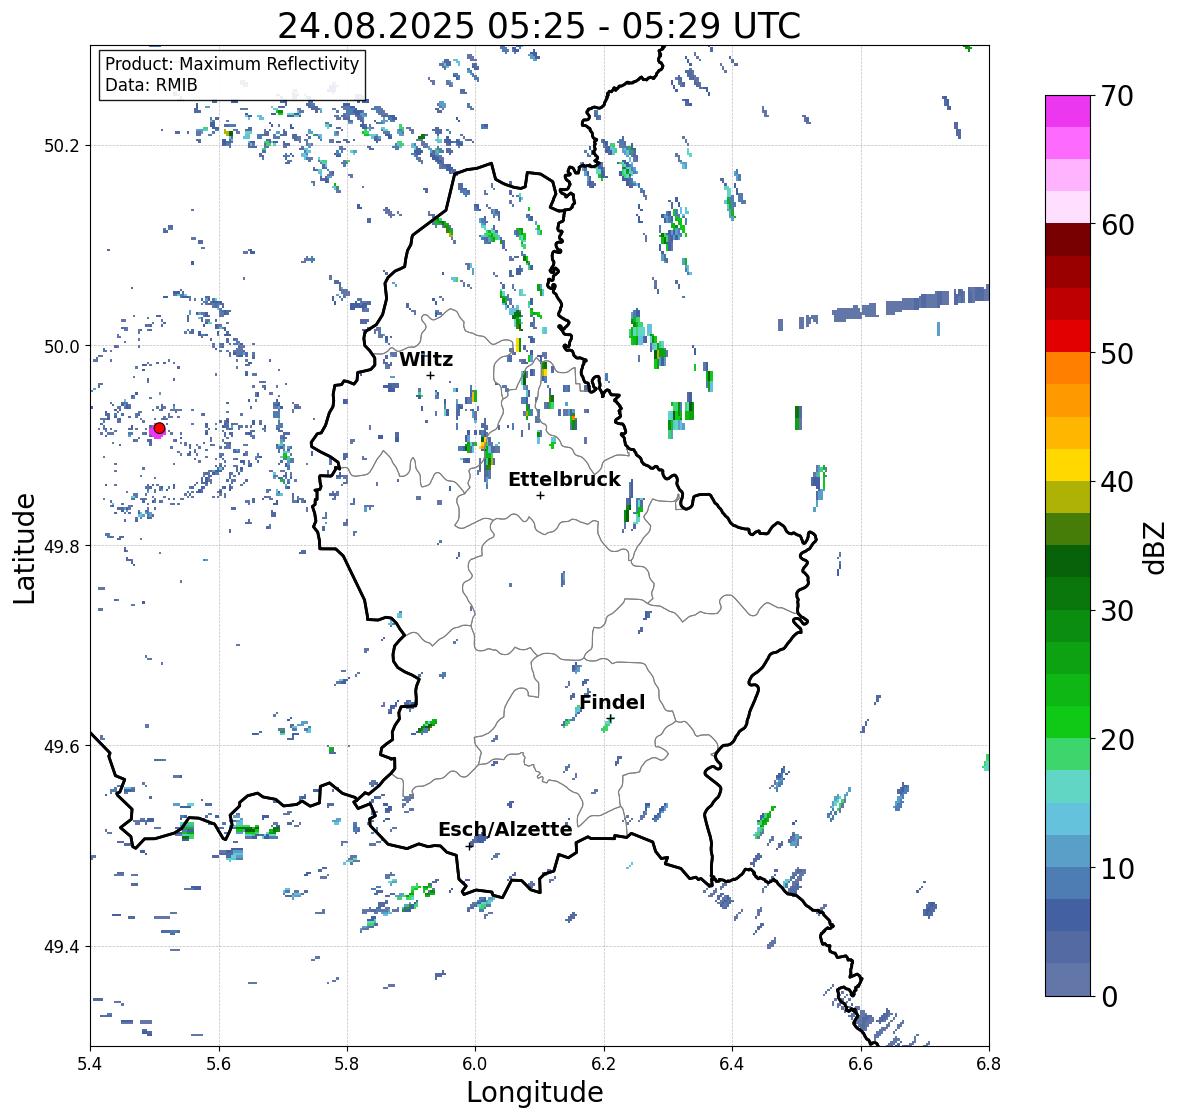The image size is (1179, 1117).
Task: Click the 6.4 longitude tick label
Action: pyautogui.click(x=732, y=1064)
